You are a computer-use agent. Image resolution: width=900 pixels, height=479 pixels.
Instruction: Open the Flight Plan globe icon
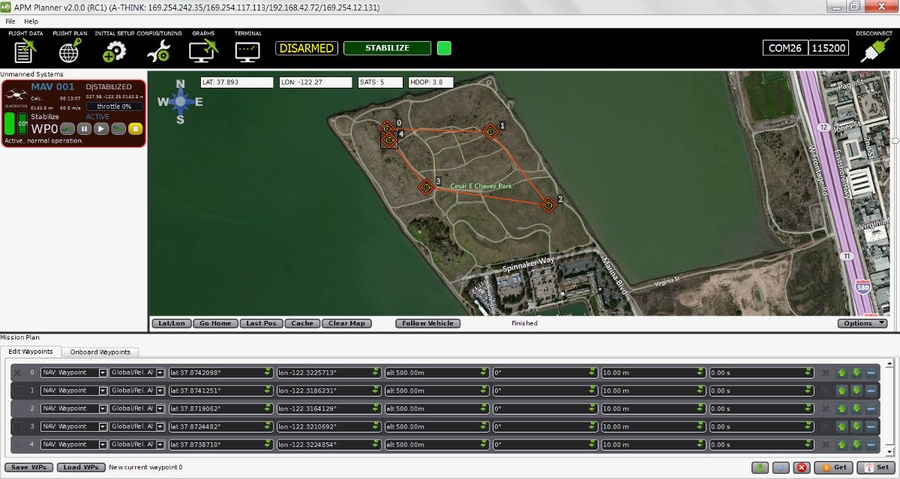coord(68,51)
